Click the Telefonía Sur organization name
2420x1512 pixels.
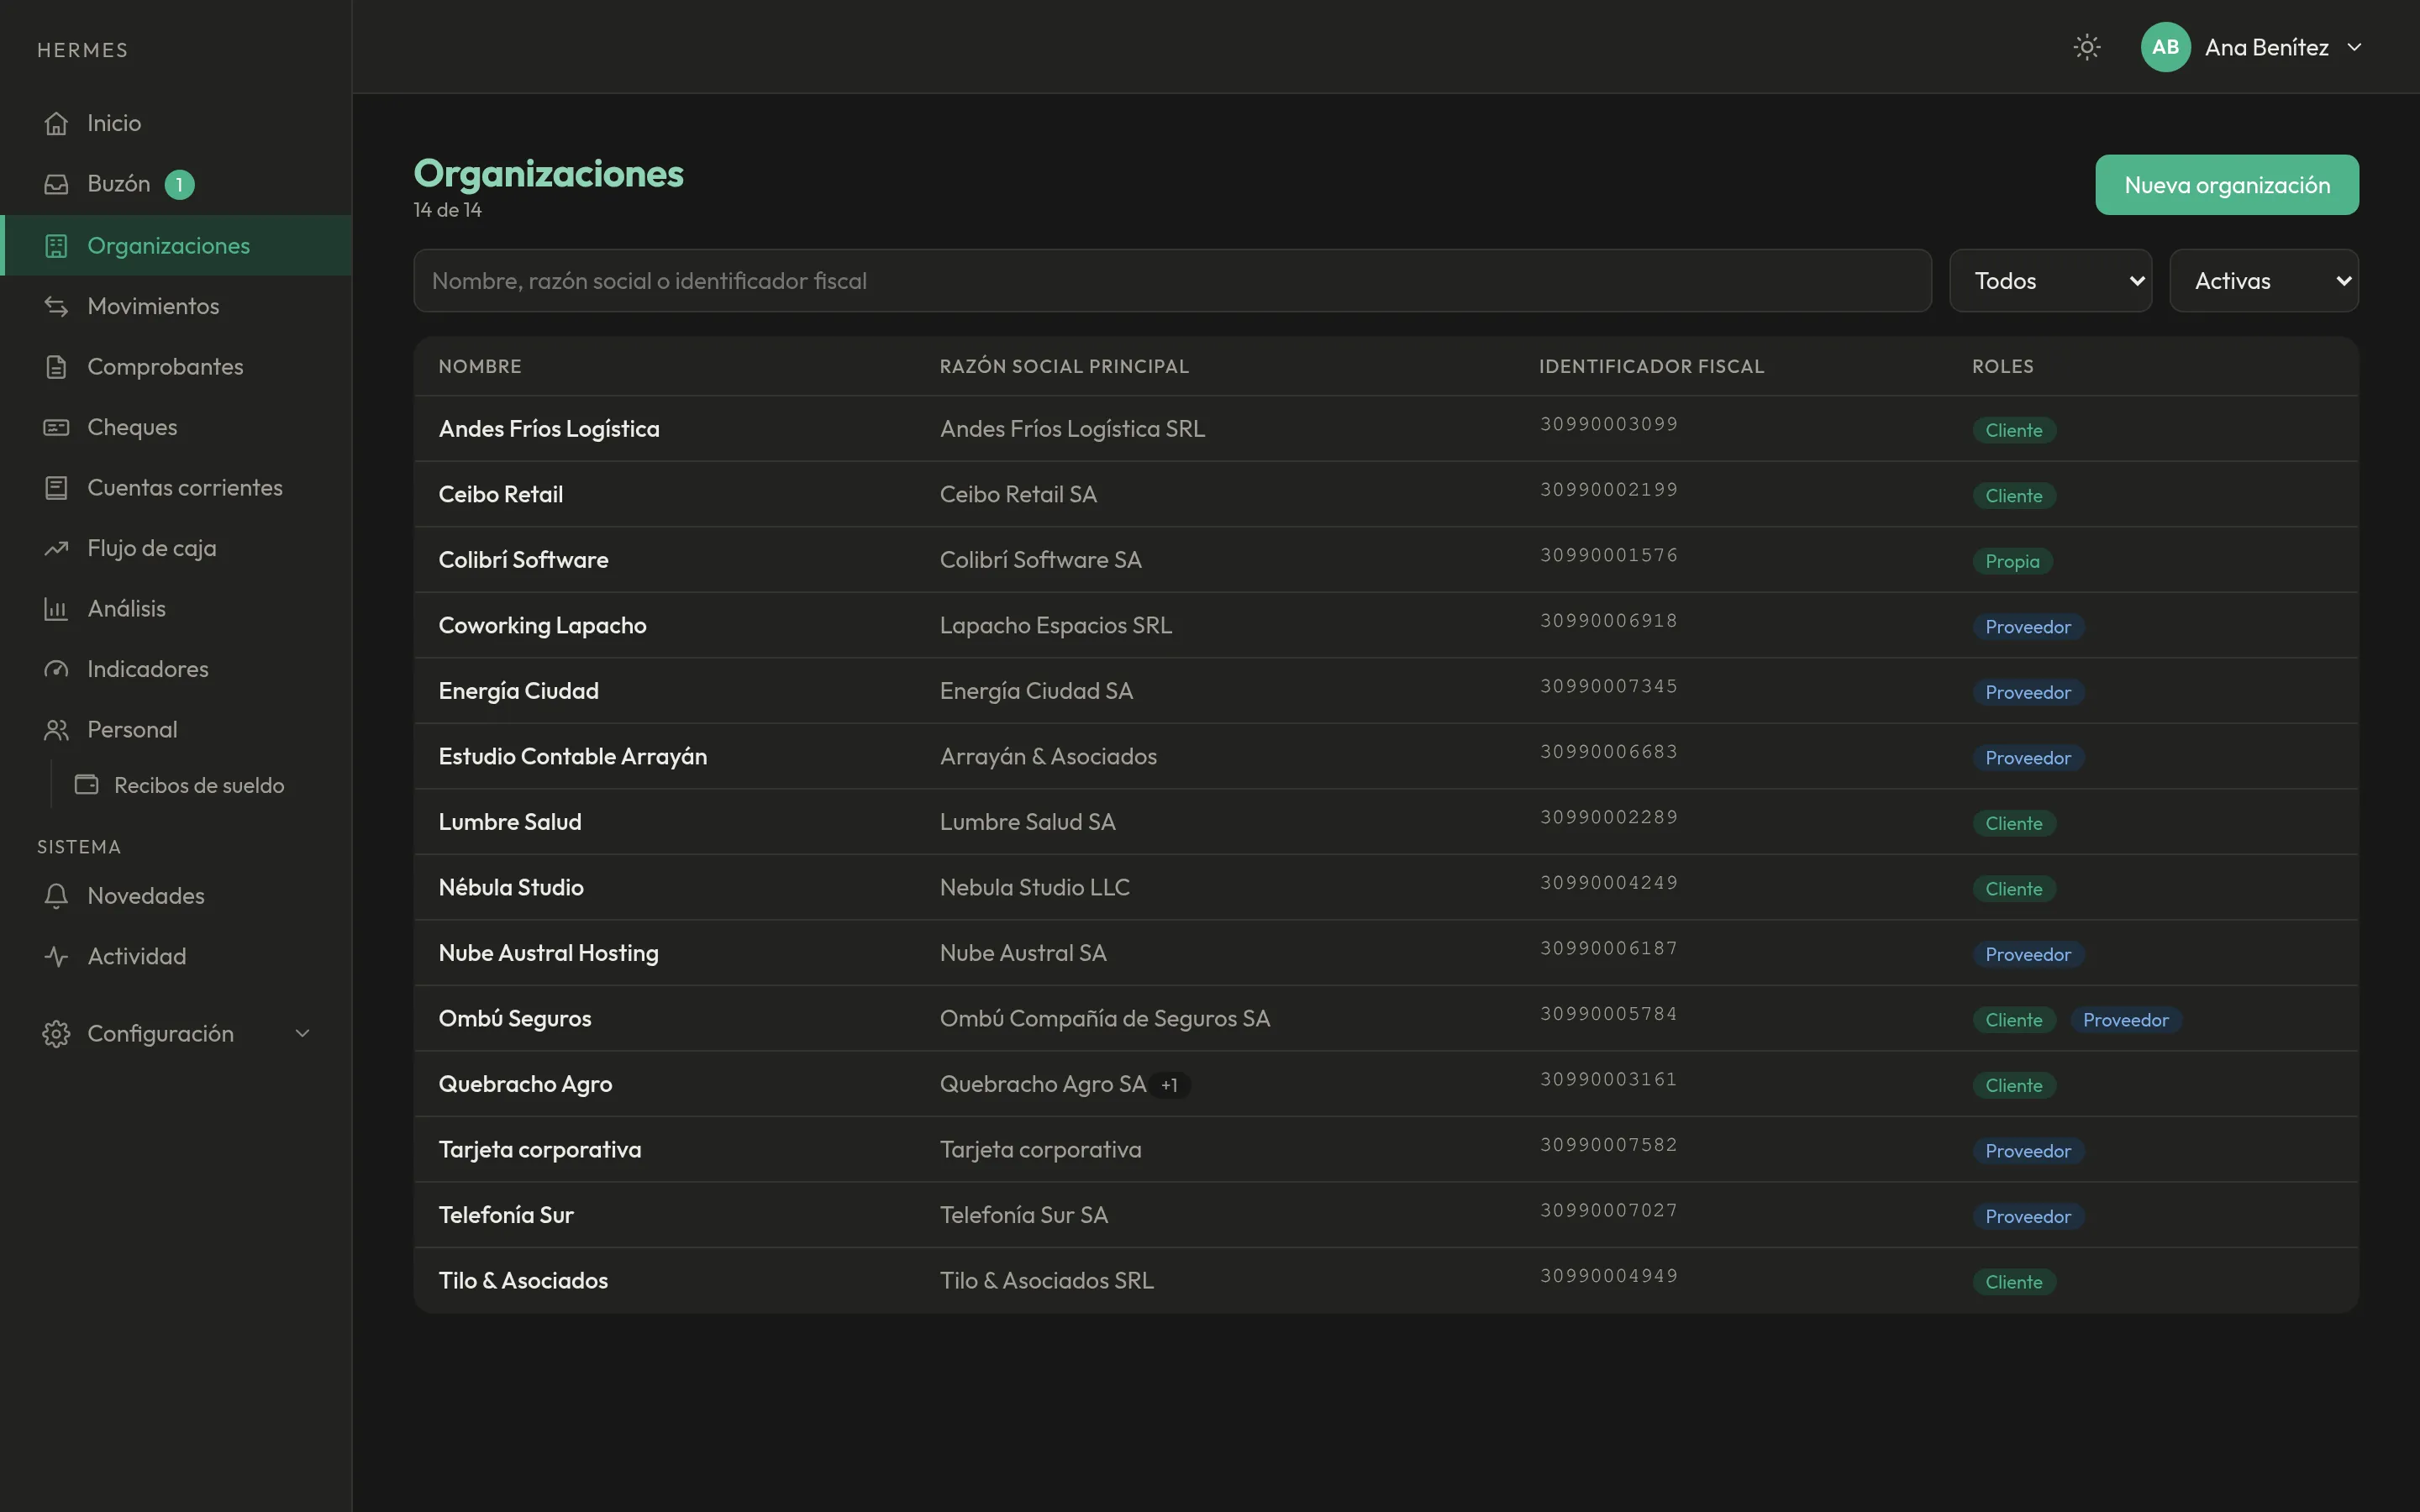pyautogui.click(x=506, y=1215)
